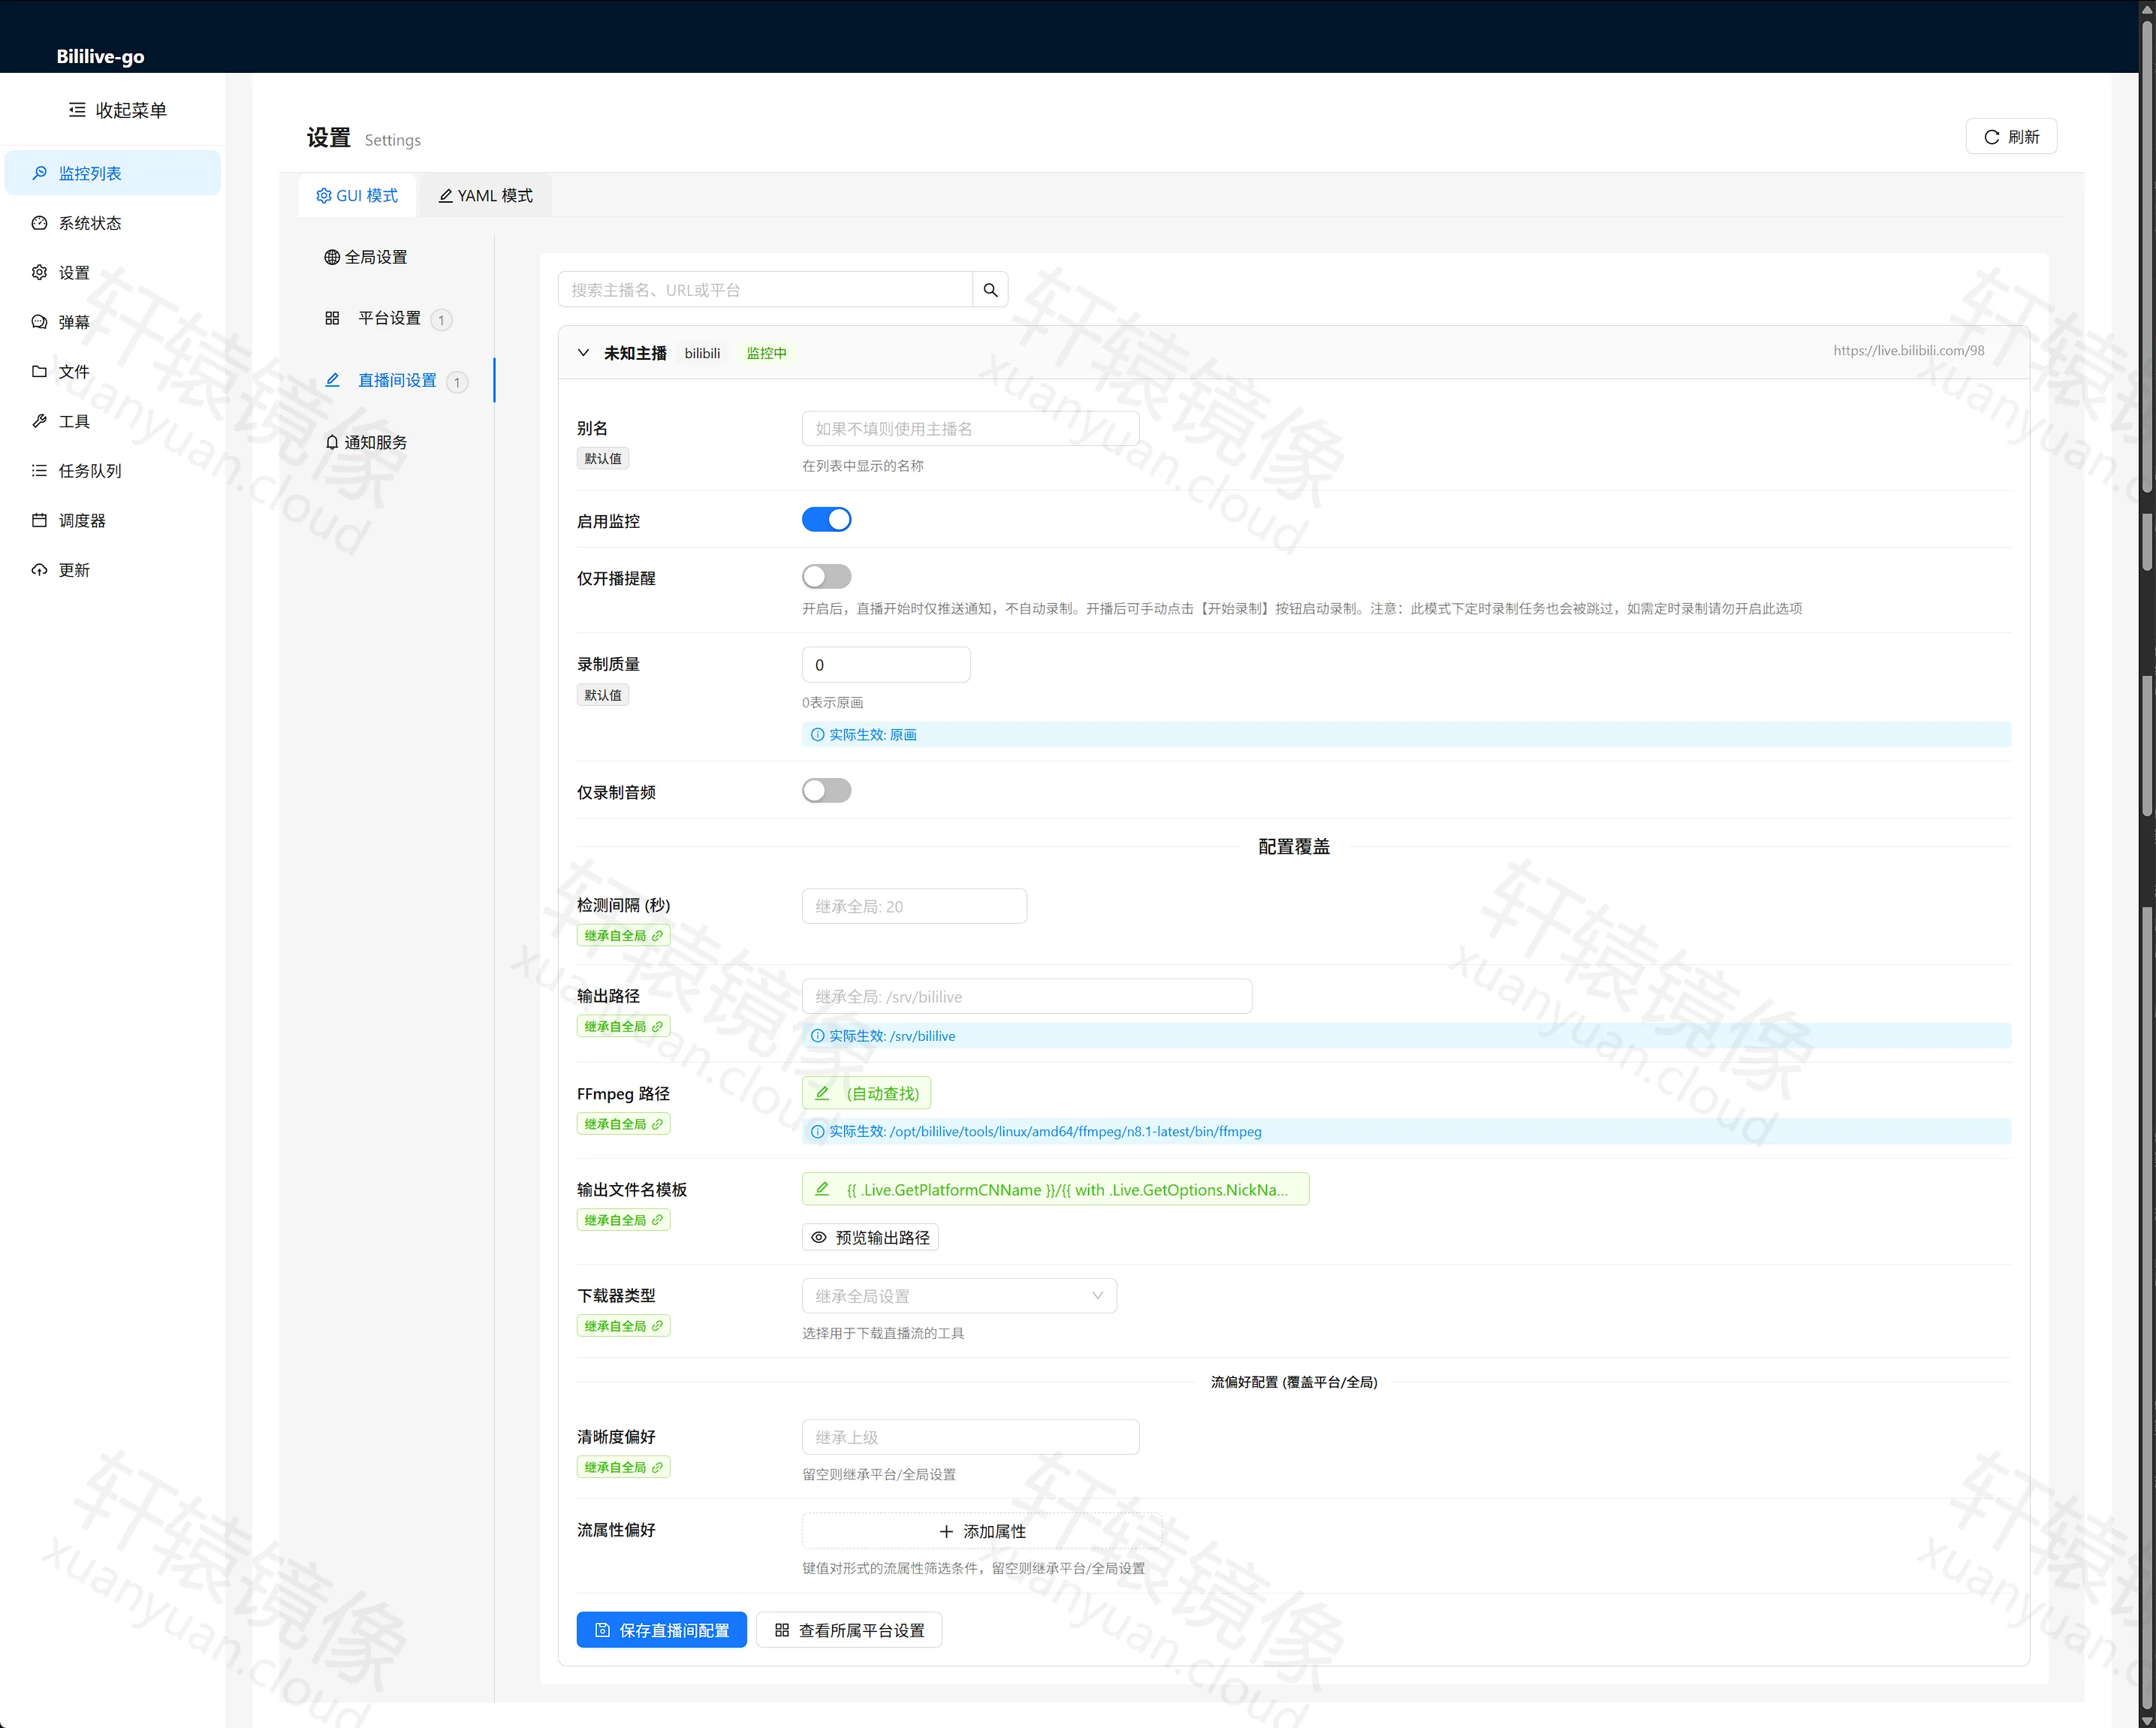Viewport: 2156px width, 1728px height.
Task: Click 保存直播间配置 save button
Action: tap(661, 1630)
